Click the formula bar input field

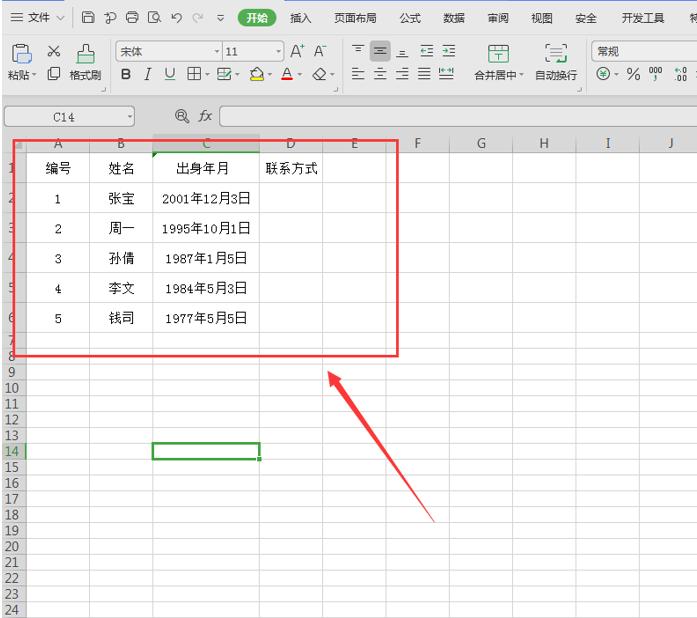pos(458,116)
